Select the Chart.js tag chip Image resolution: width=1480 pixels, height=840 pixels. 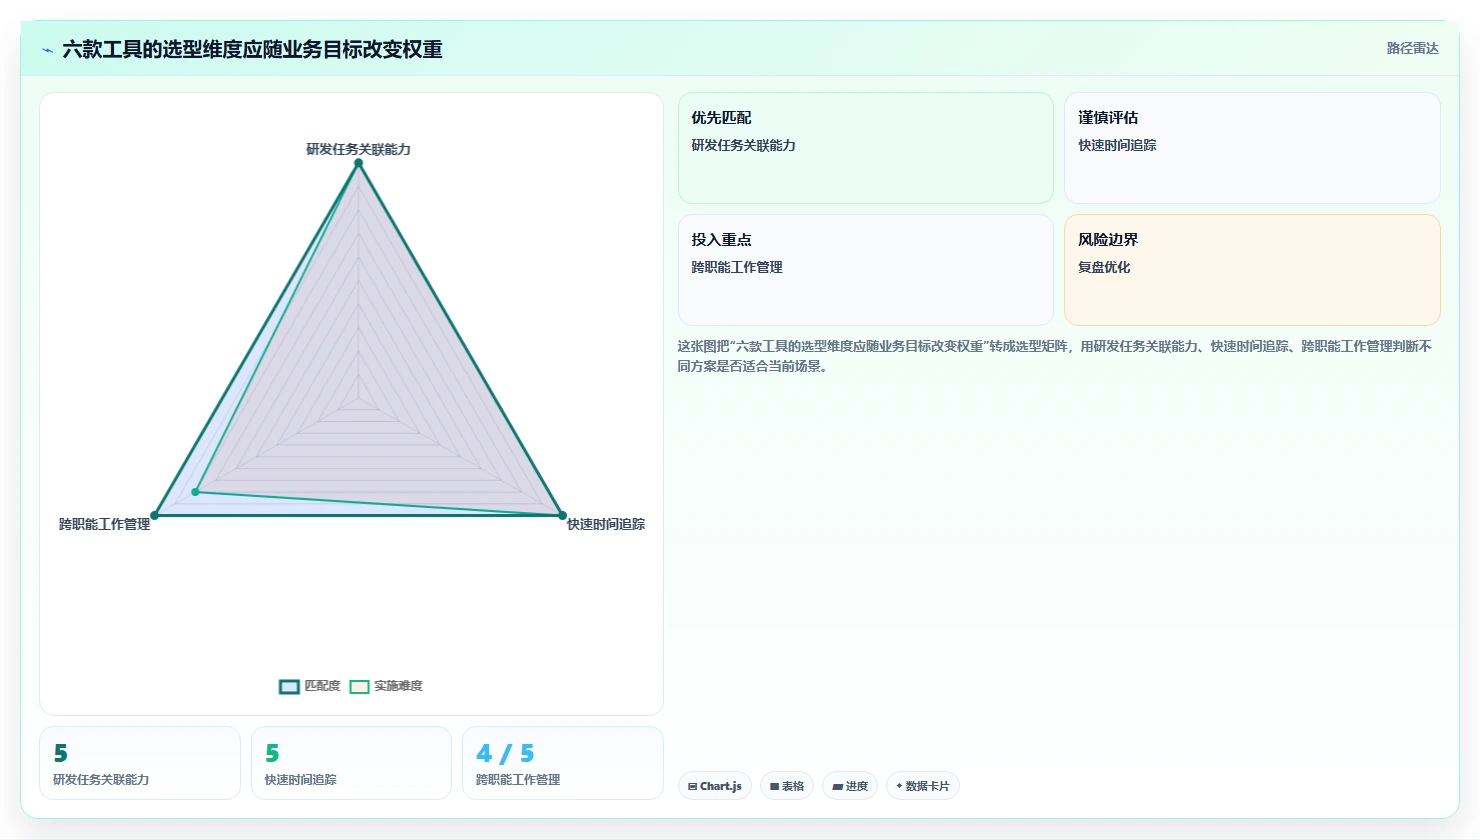pyautogui.click(x=715, y=786)
